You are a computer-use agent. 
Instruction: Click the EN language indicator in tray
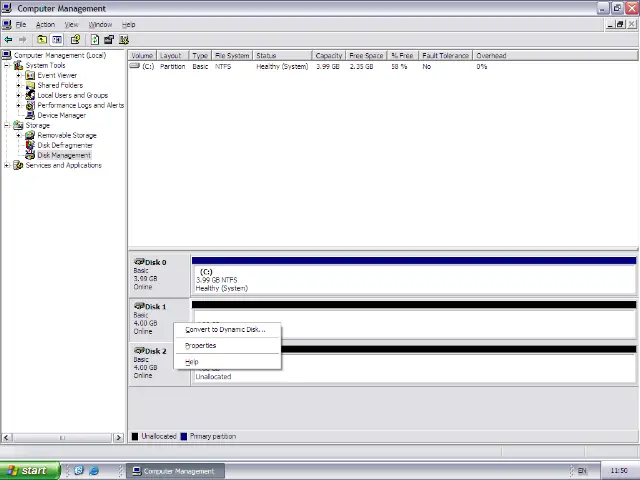tap(582, 471)
